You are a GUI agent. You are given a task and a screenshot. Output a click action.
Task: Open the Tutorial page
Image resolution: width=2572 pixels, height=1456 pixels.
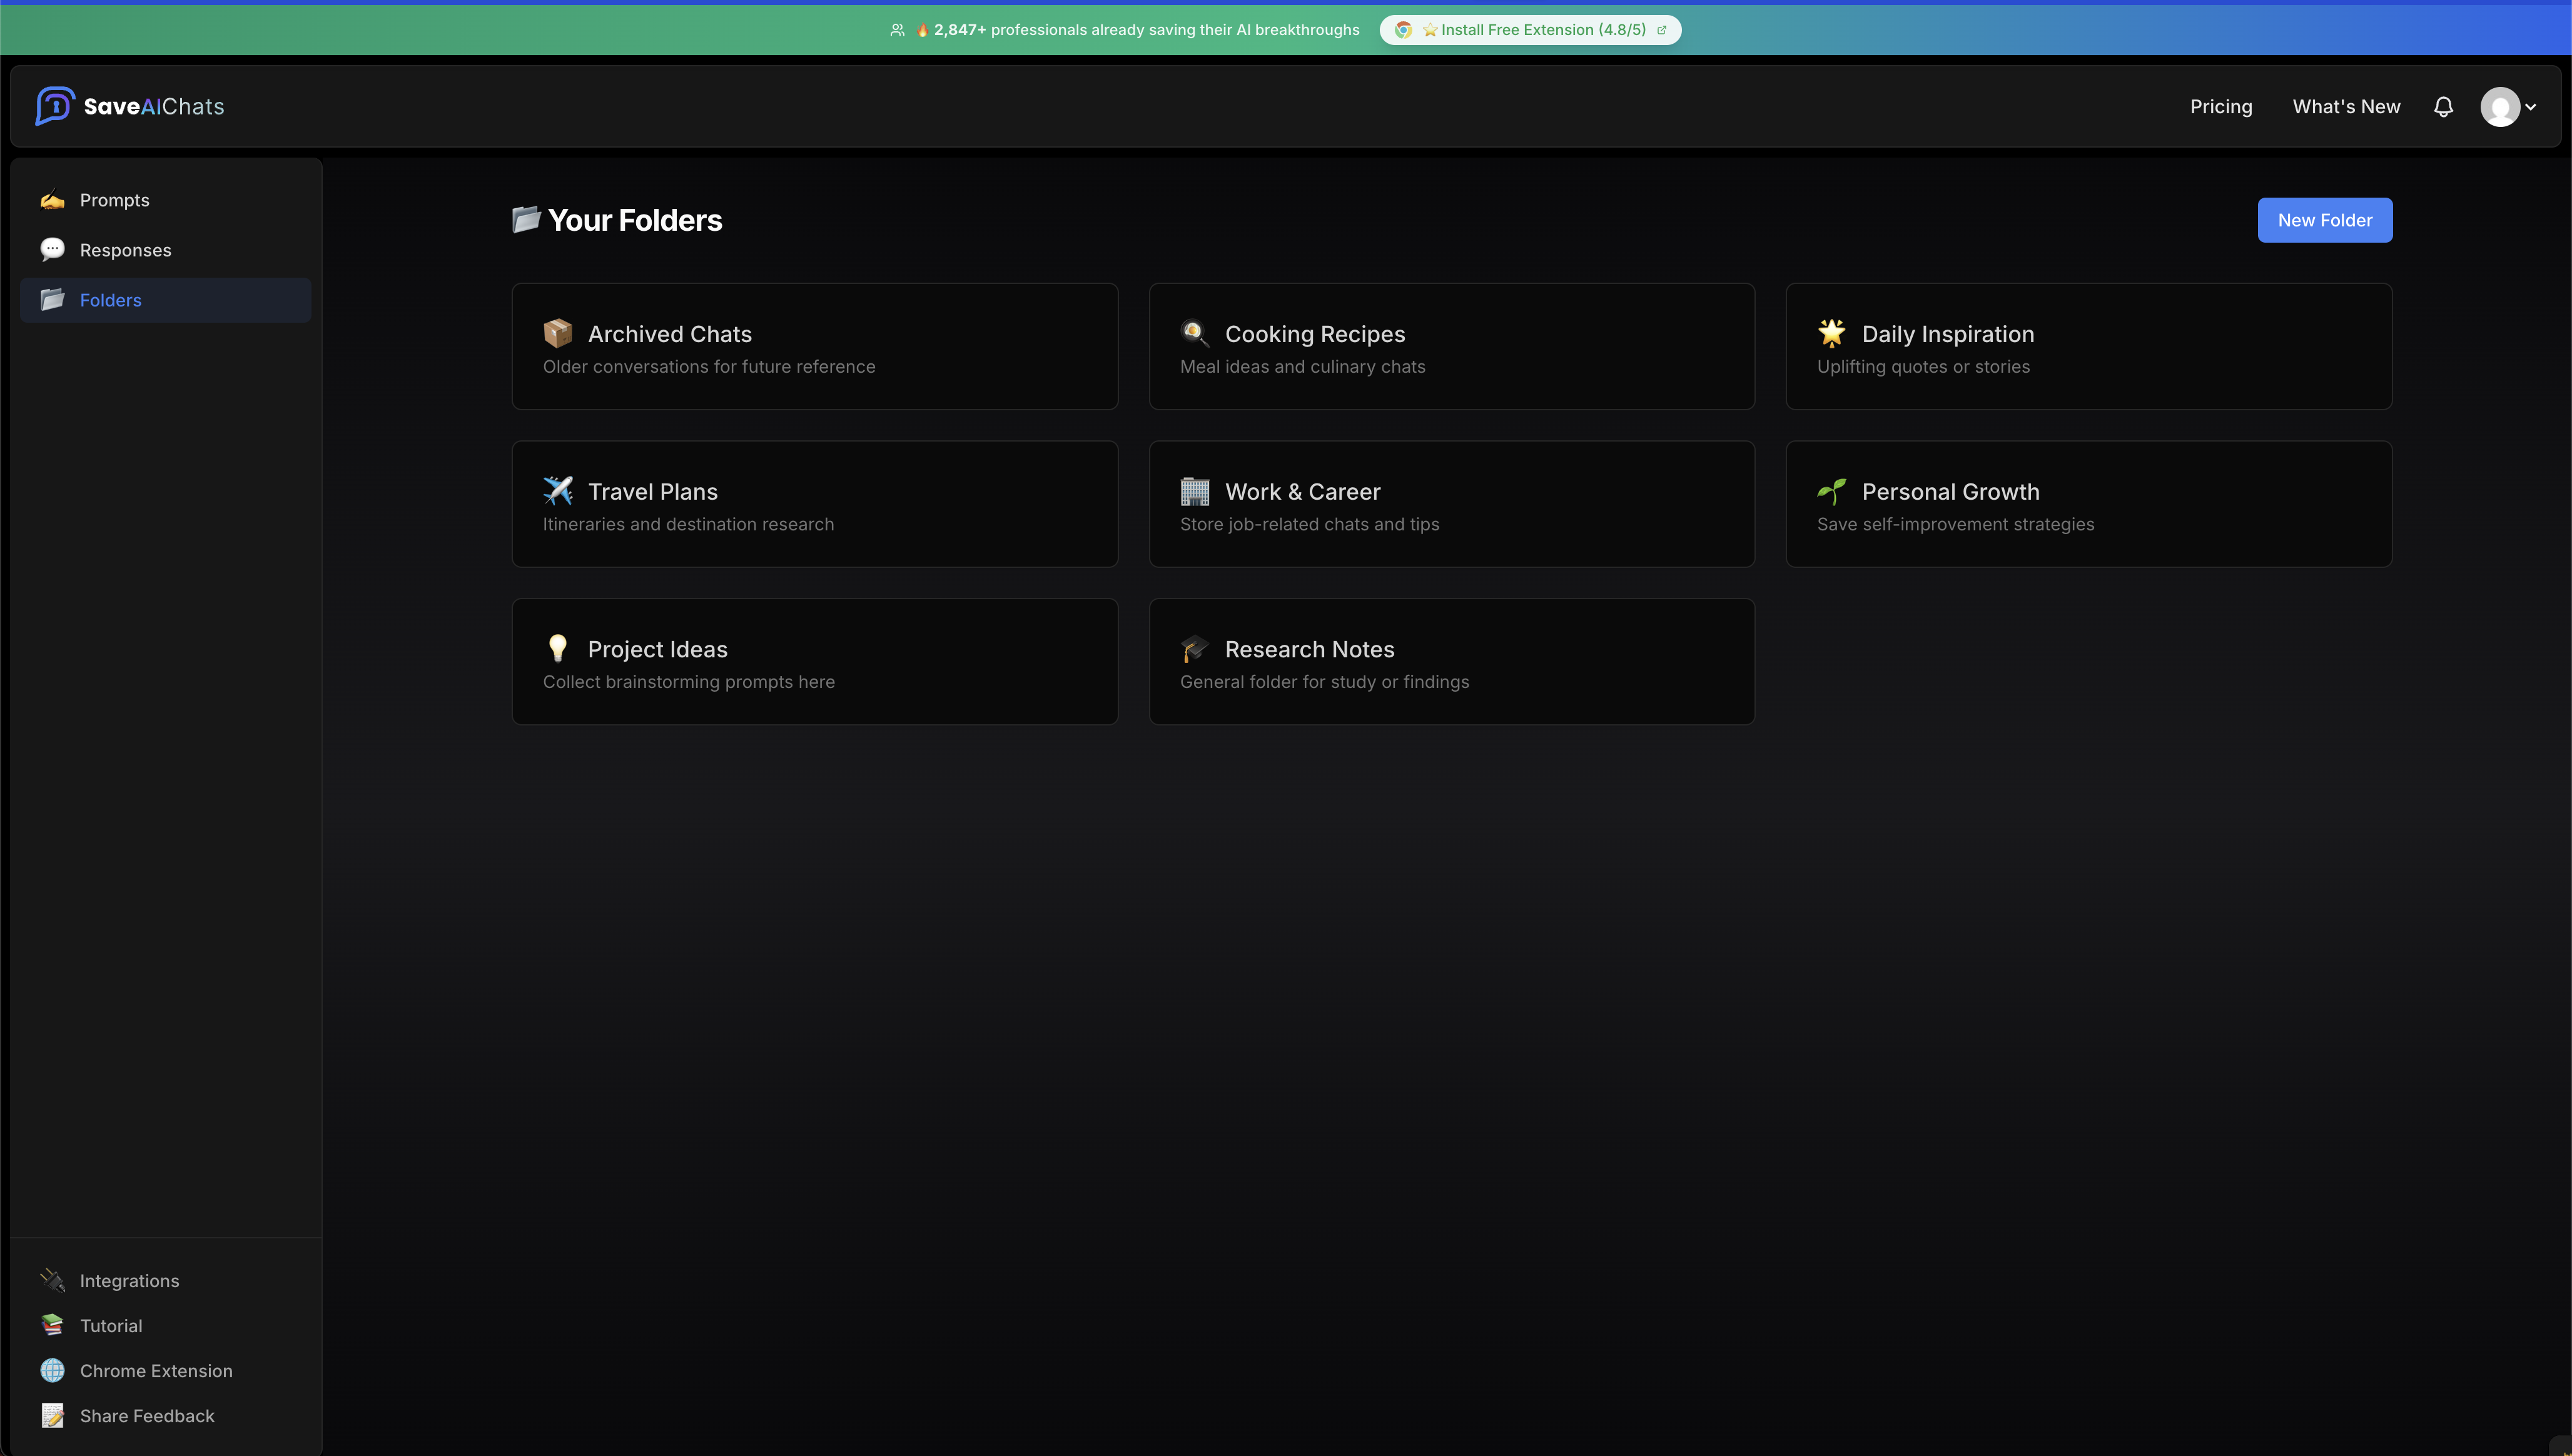(x=165, y=1325)
